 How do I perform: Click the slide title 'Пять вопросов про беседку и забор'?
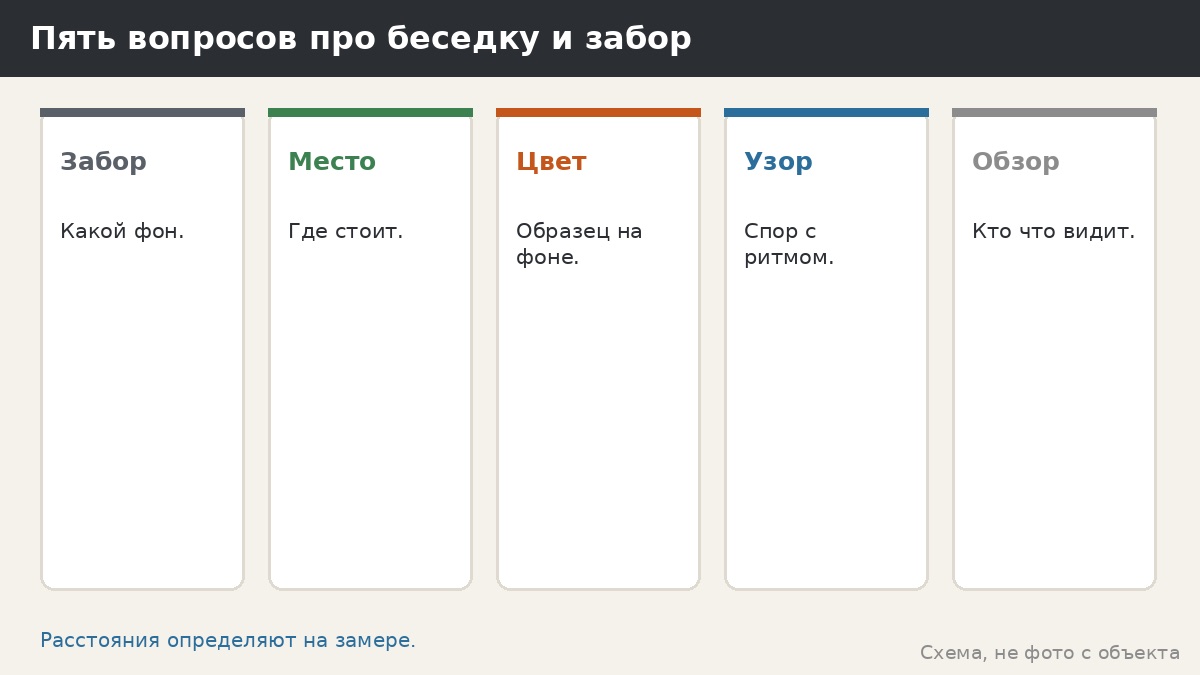(361, 39)
